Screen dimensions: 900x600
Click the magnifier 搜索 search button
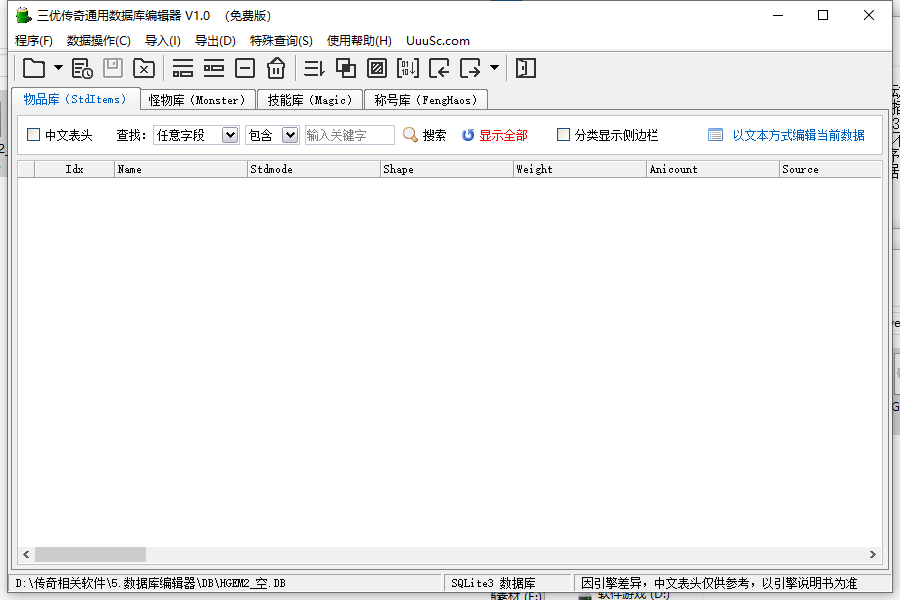(424, 135)
